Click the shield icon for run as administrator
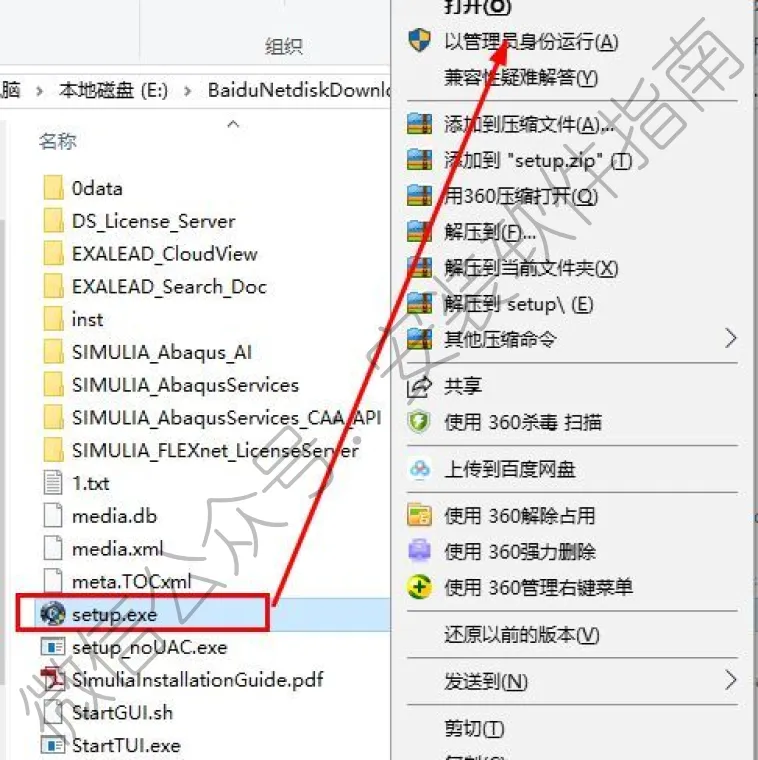Screen dimensions: 758x760 point(419,40)
